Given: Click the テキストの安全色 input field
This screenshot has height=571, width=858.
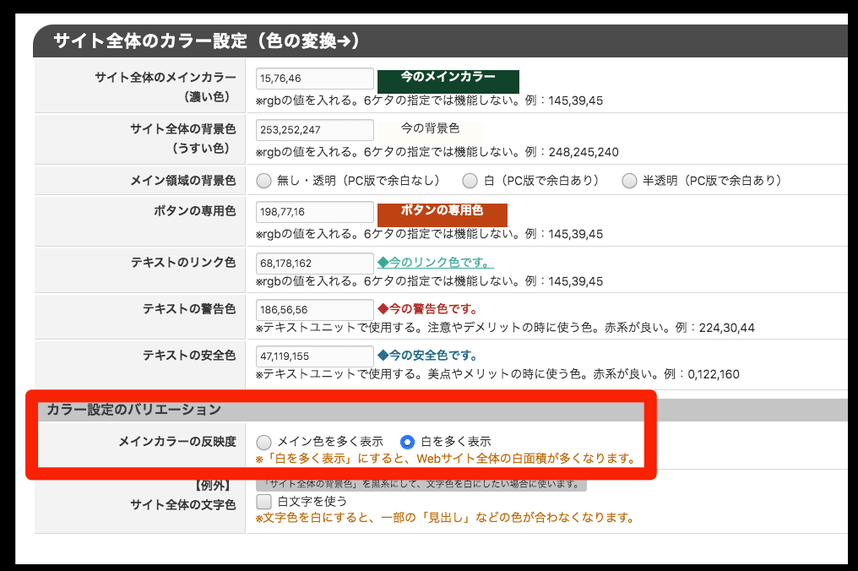Looking at the screenshot, I should coord(314,356).
